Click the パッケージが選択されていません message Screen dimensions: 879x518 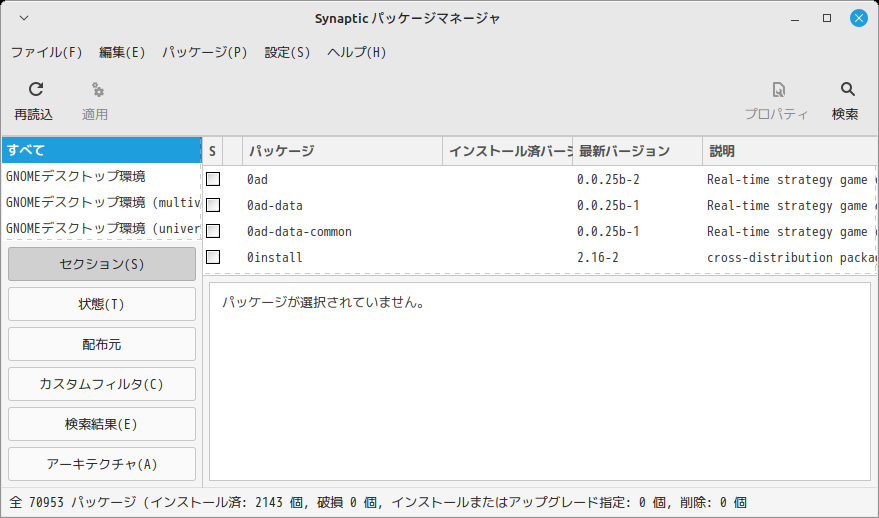coord(323,303)
